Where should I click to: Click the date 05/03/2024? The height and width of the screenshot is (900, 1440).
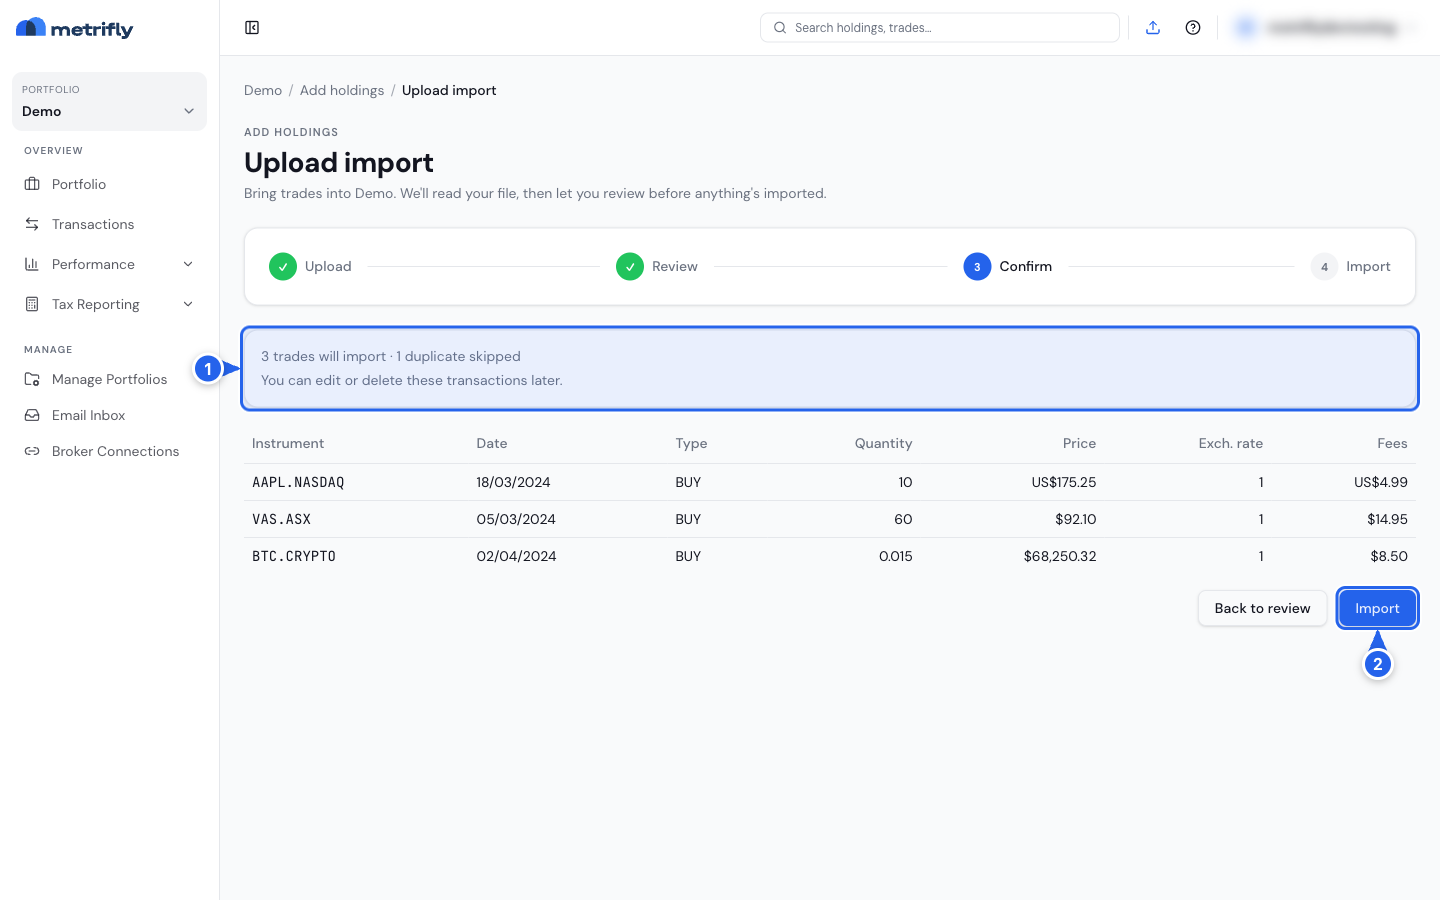[x=516, y=519]
